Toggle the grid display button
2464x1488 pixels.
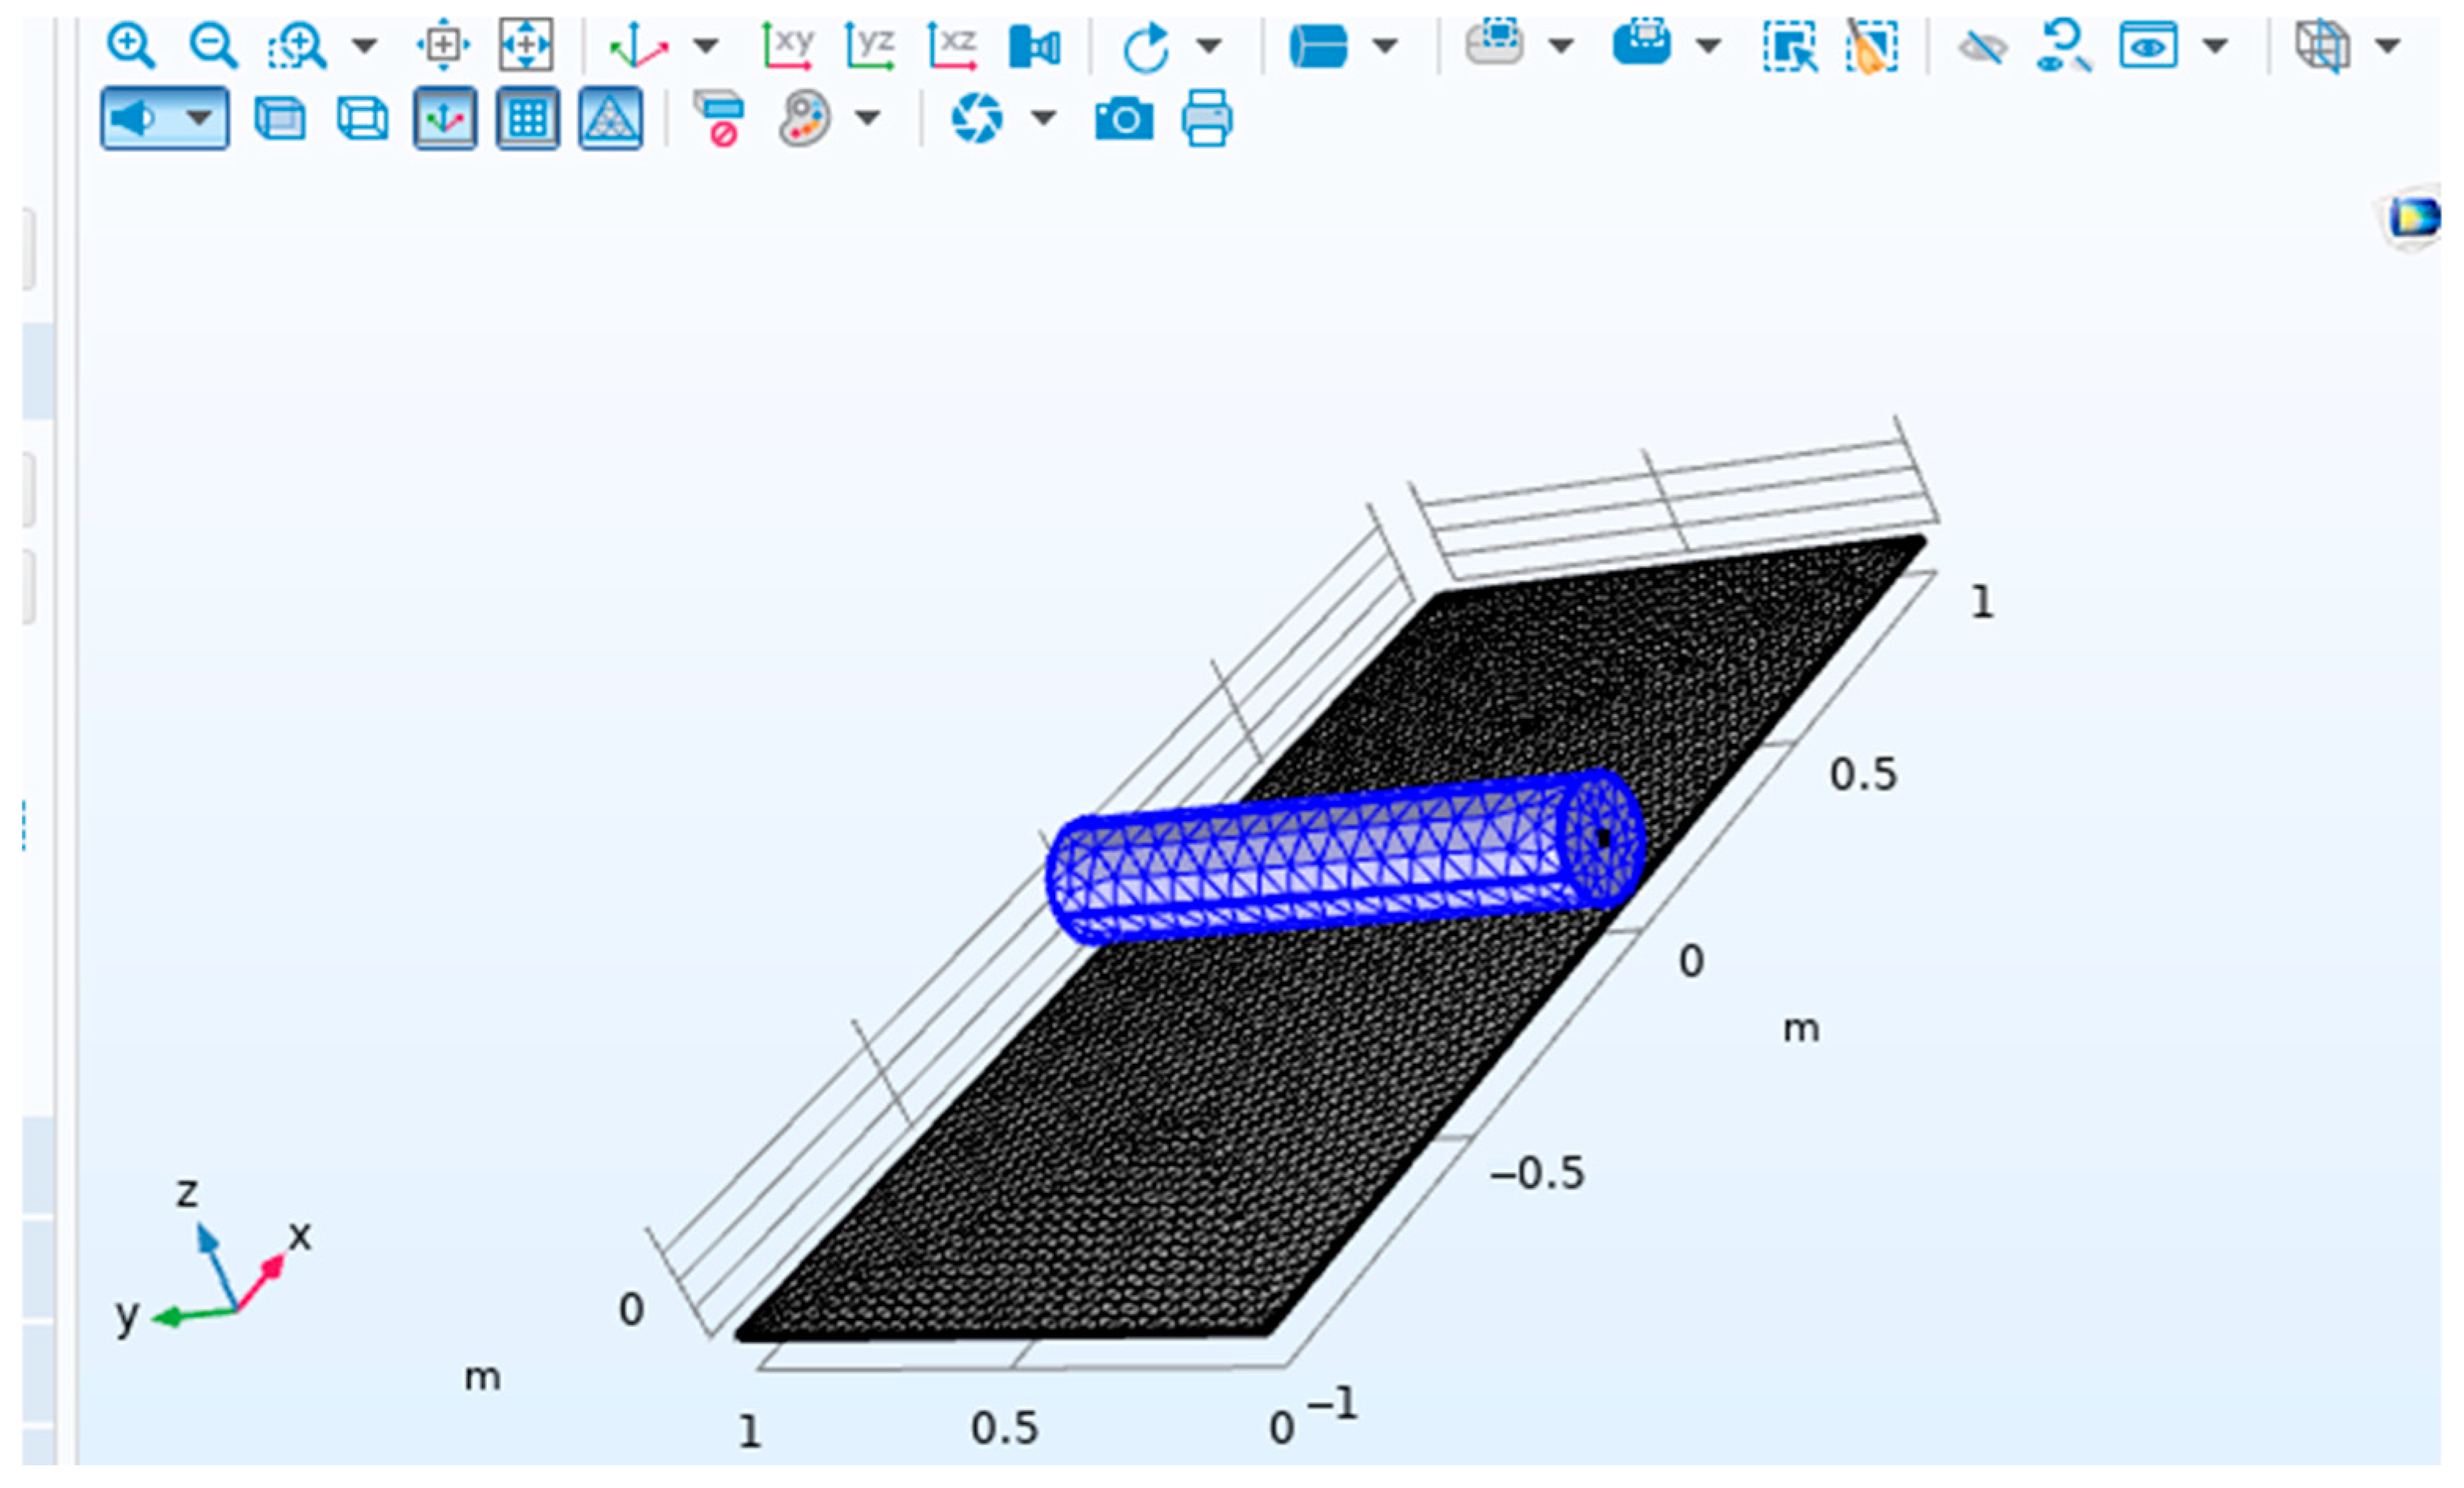point(527,120)
